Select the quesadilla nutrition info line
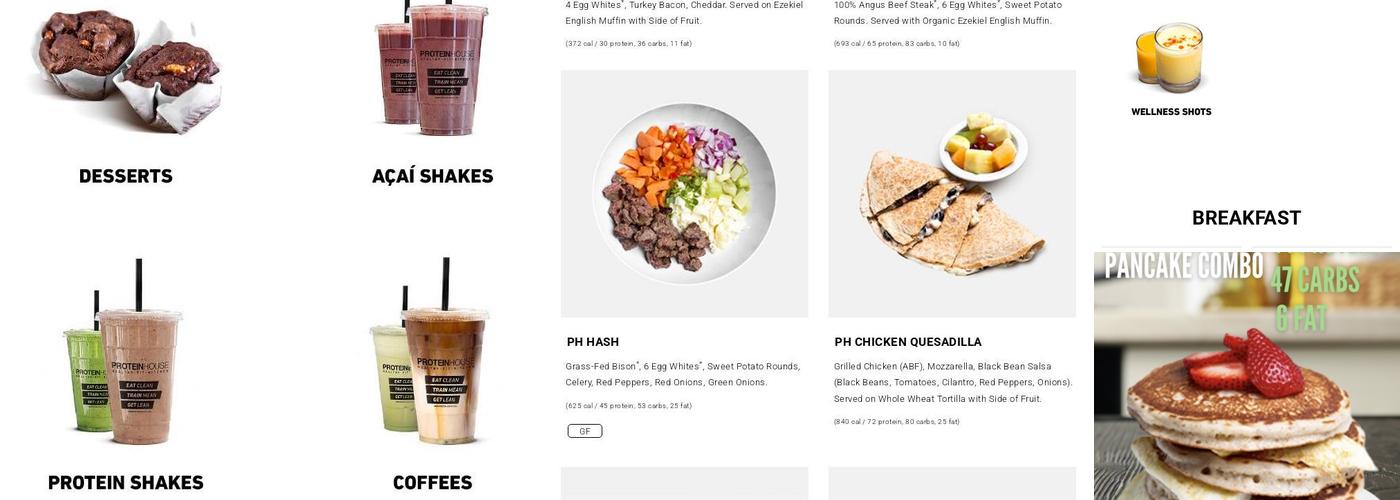This screenshot has height=500, width=1400. [897, 422]
